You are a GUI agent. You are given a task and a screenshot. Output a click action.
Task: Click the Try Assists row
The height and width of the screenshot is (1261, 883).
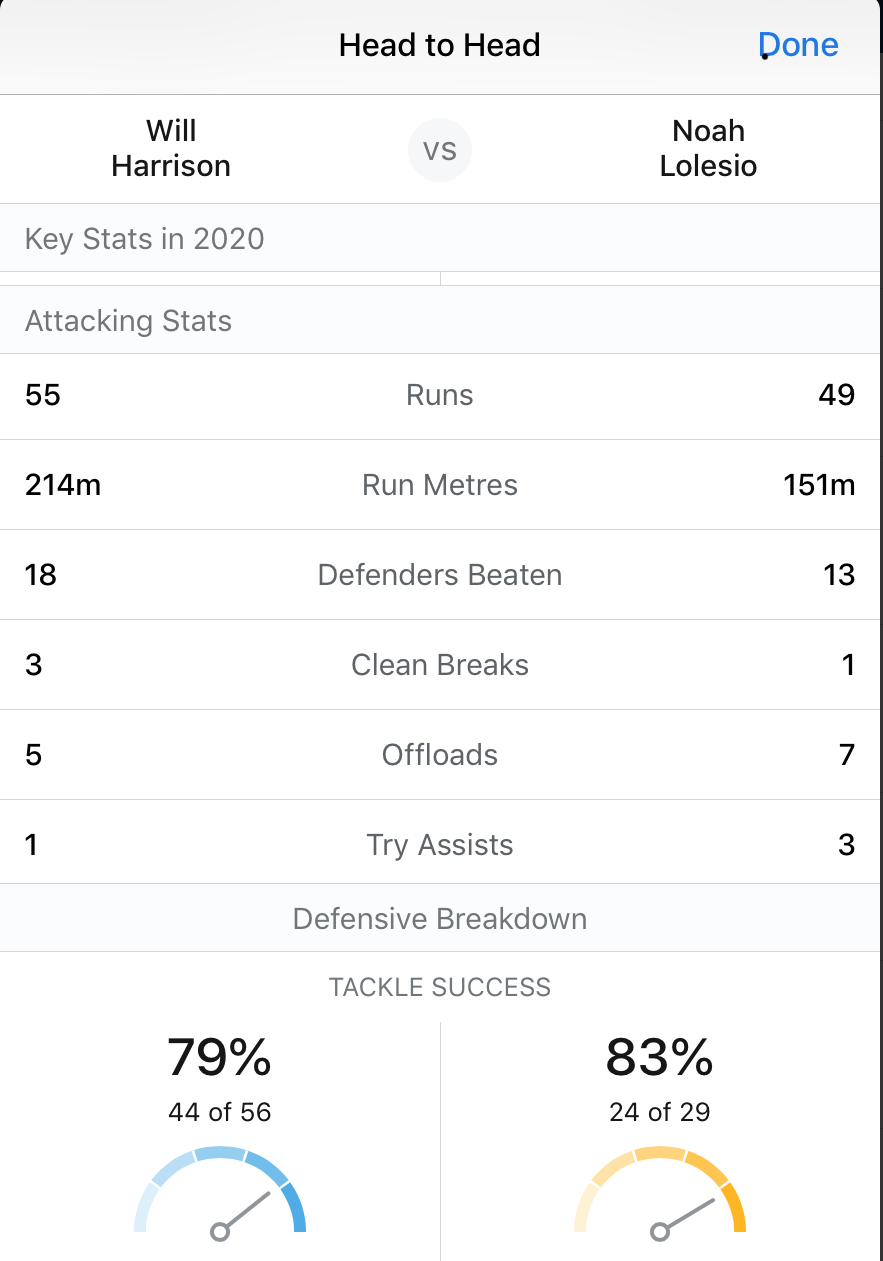click(x=440, y=845)
